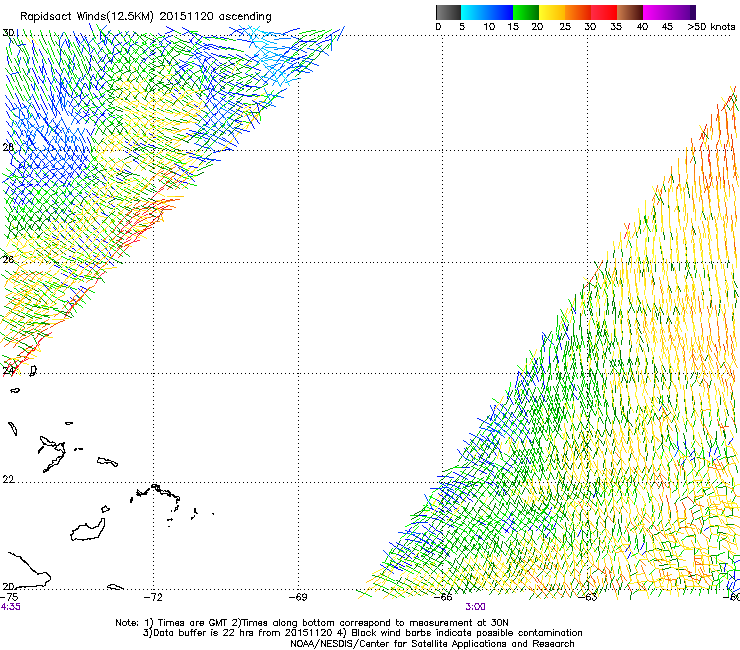This screenshot has height=650, width=740.
Task: Click the ">50 knots" legend label
Action: [x=711, y=26]
